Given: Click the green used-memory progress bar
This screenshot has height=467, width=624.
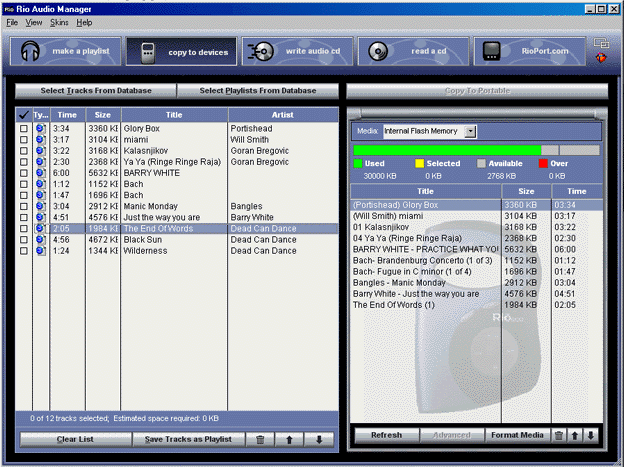Looking at the screenshot, I should coord(447,150).
